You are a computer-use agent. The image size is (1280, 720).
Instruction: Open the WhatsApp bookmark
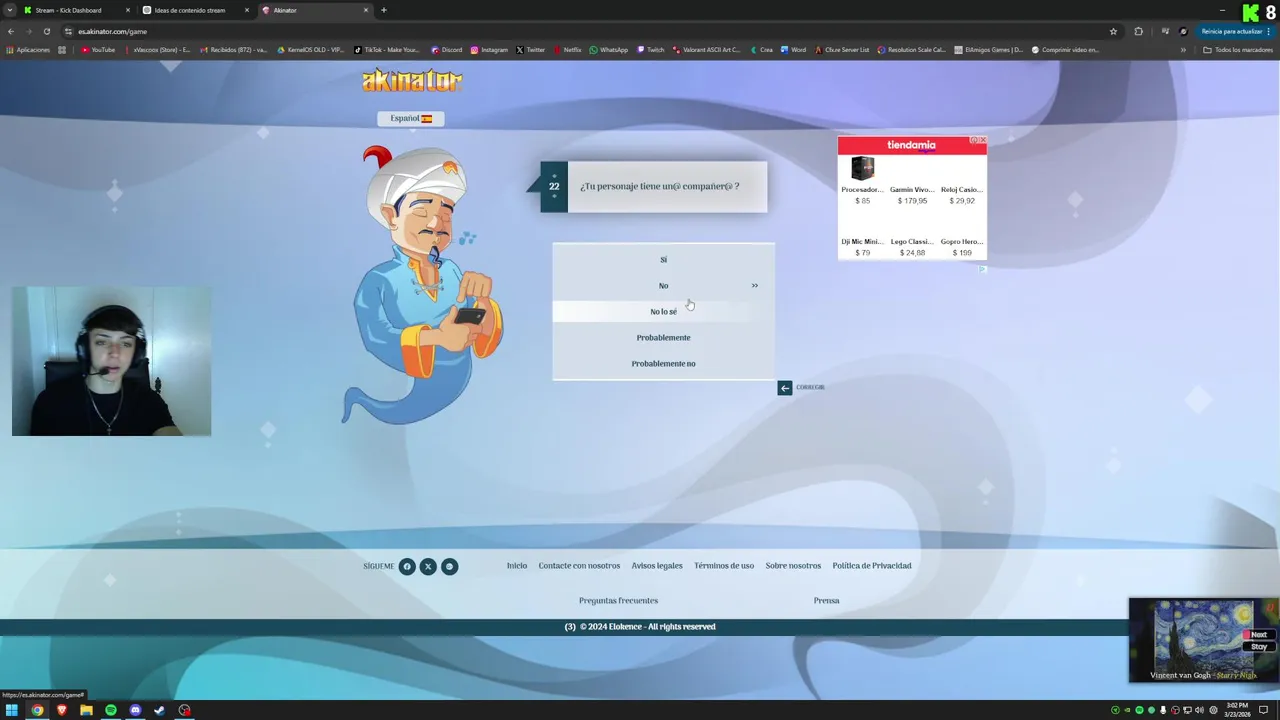(608, 50)
